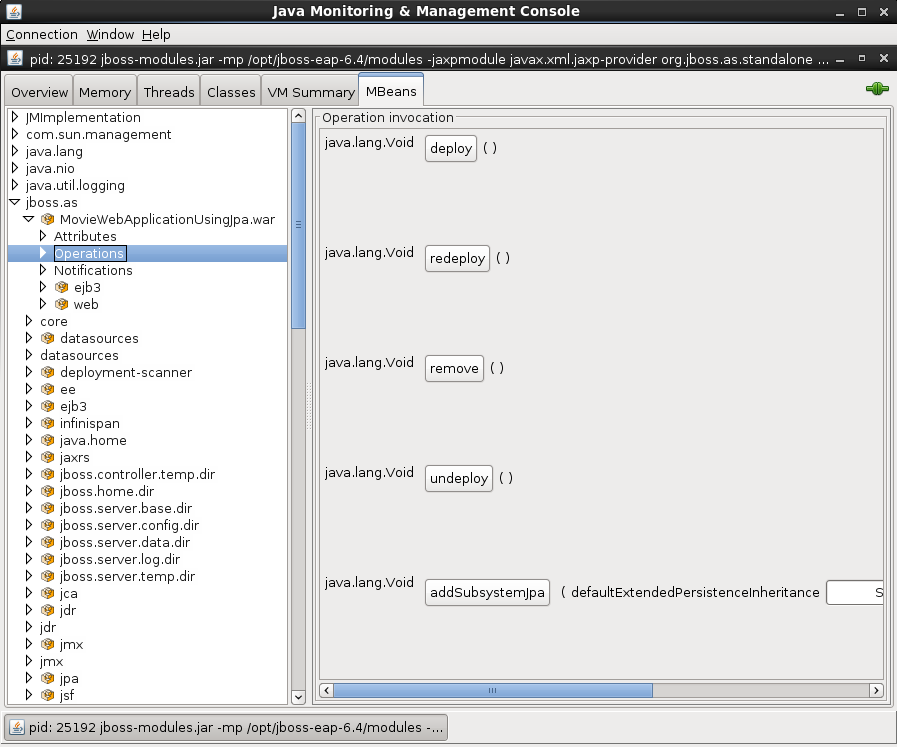Viewport: 897px width, 747px height.
Task: Click the pid 25192 window button at bottom
Action: coord(226,728)
